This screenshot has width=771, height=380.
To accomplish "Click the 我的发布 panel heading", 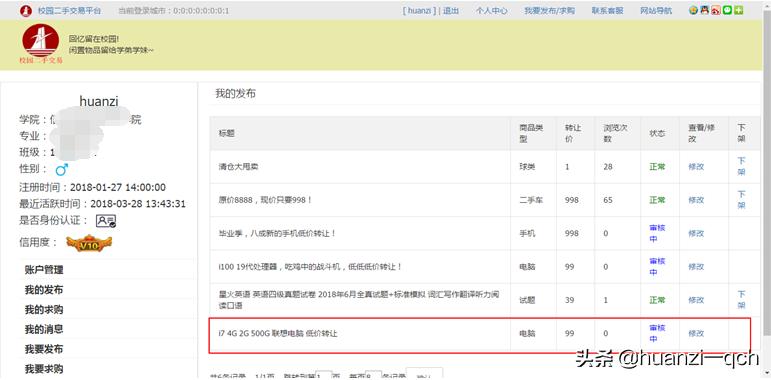I will (x=236, y=93).
